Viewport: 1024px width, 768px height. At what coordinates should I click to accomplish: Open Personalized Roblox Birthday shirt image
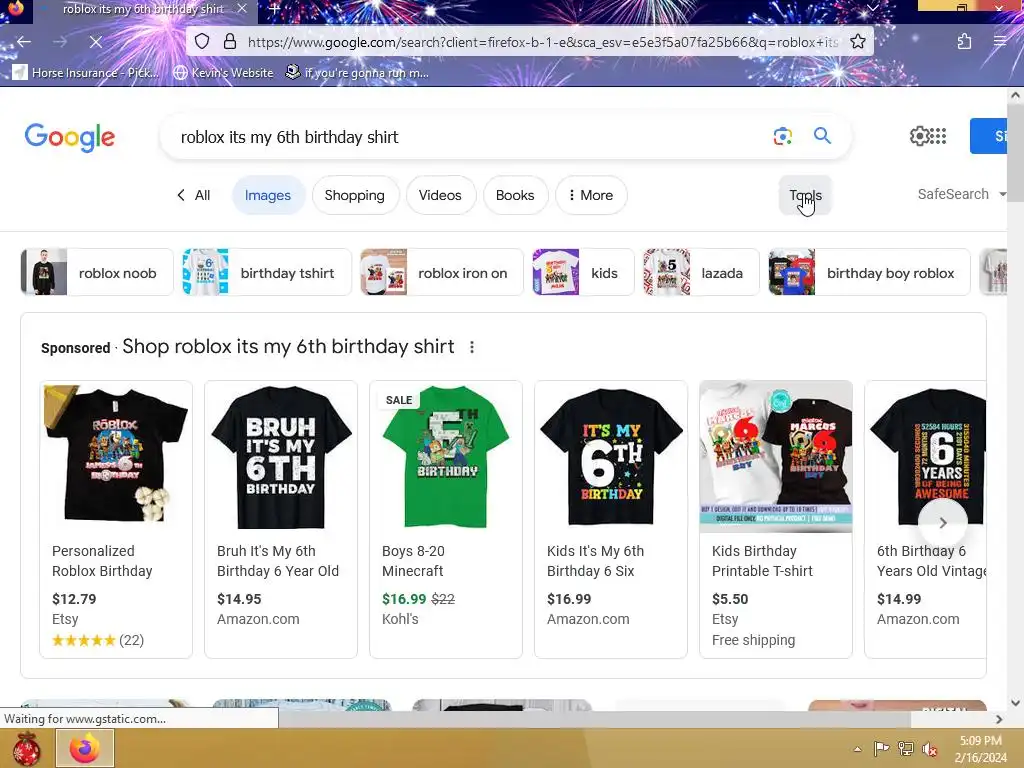[x=116, y=456]
